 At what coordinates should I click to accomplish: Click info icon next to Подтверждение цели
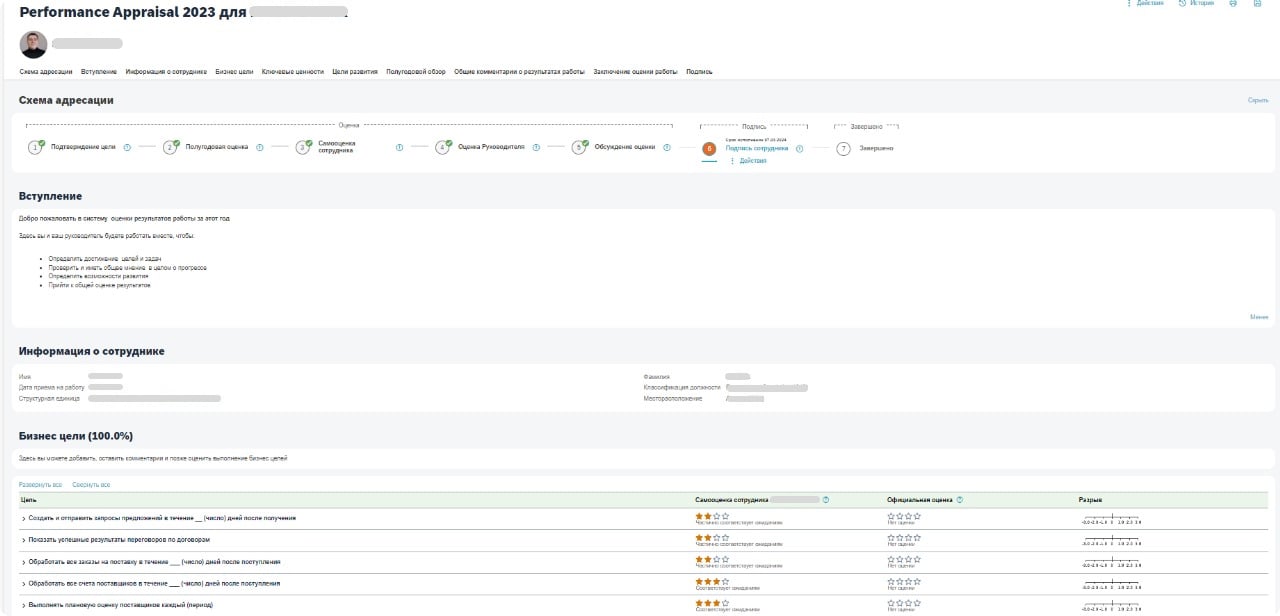point(127,147)
